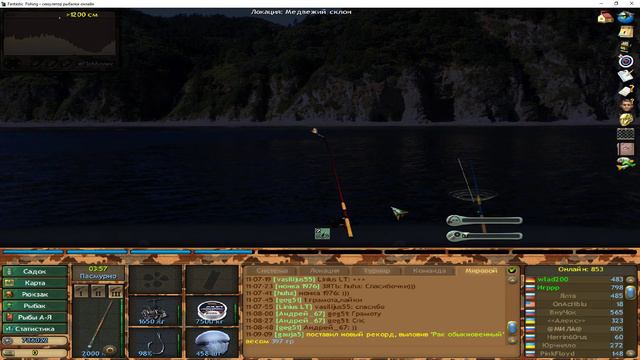Image resolution: width=640 pixels, height=360 pixels.
Task: Switch to the Мировой chat tab
Action: click(481, 271)
